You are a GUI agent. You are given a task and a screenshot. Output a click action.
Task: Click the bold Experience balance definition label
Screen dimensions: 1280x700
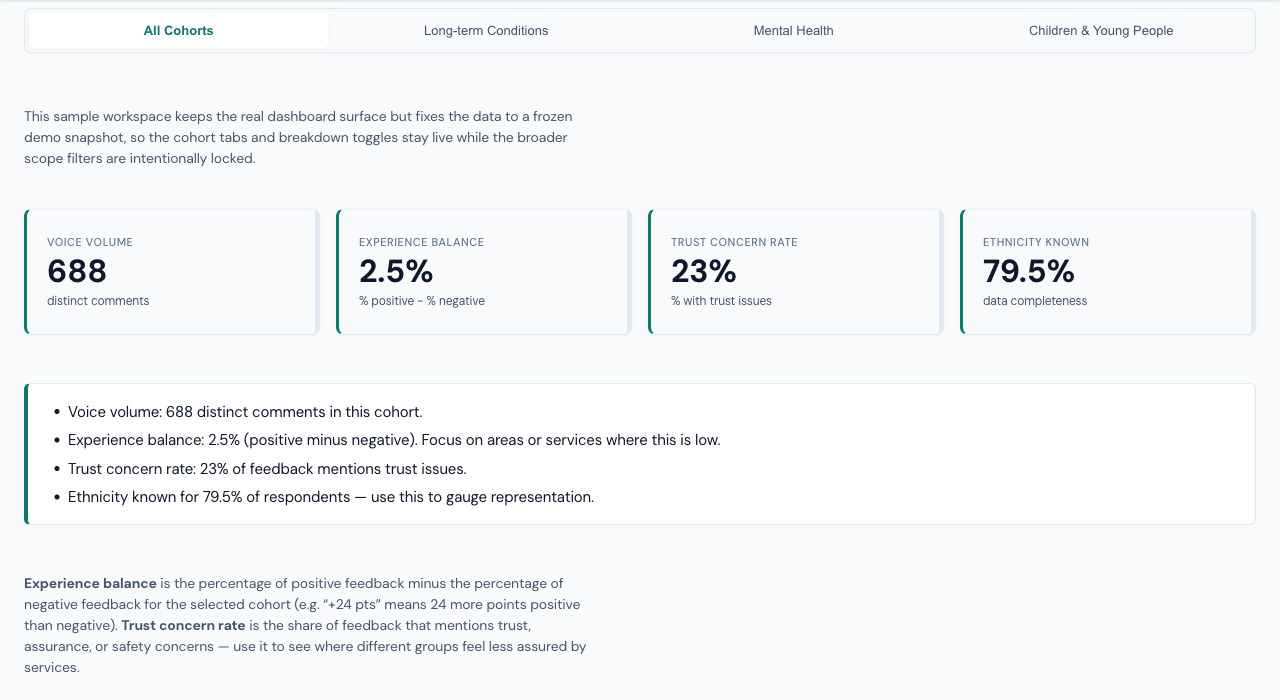90,583
